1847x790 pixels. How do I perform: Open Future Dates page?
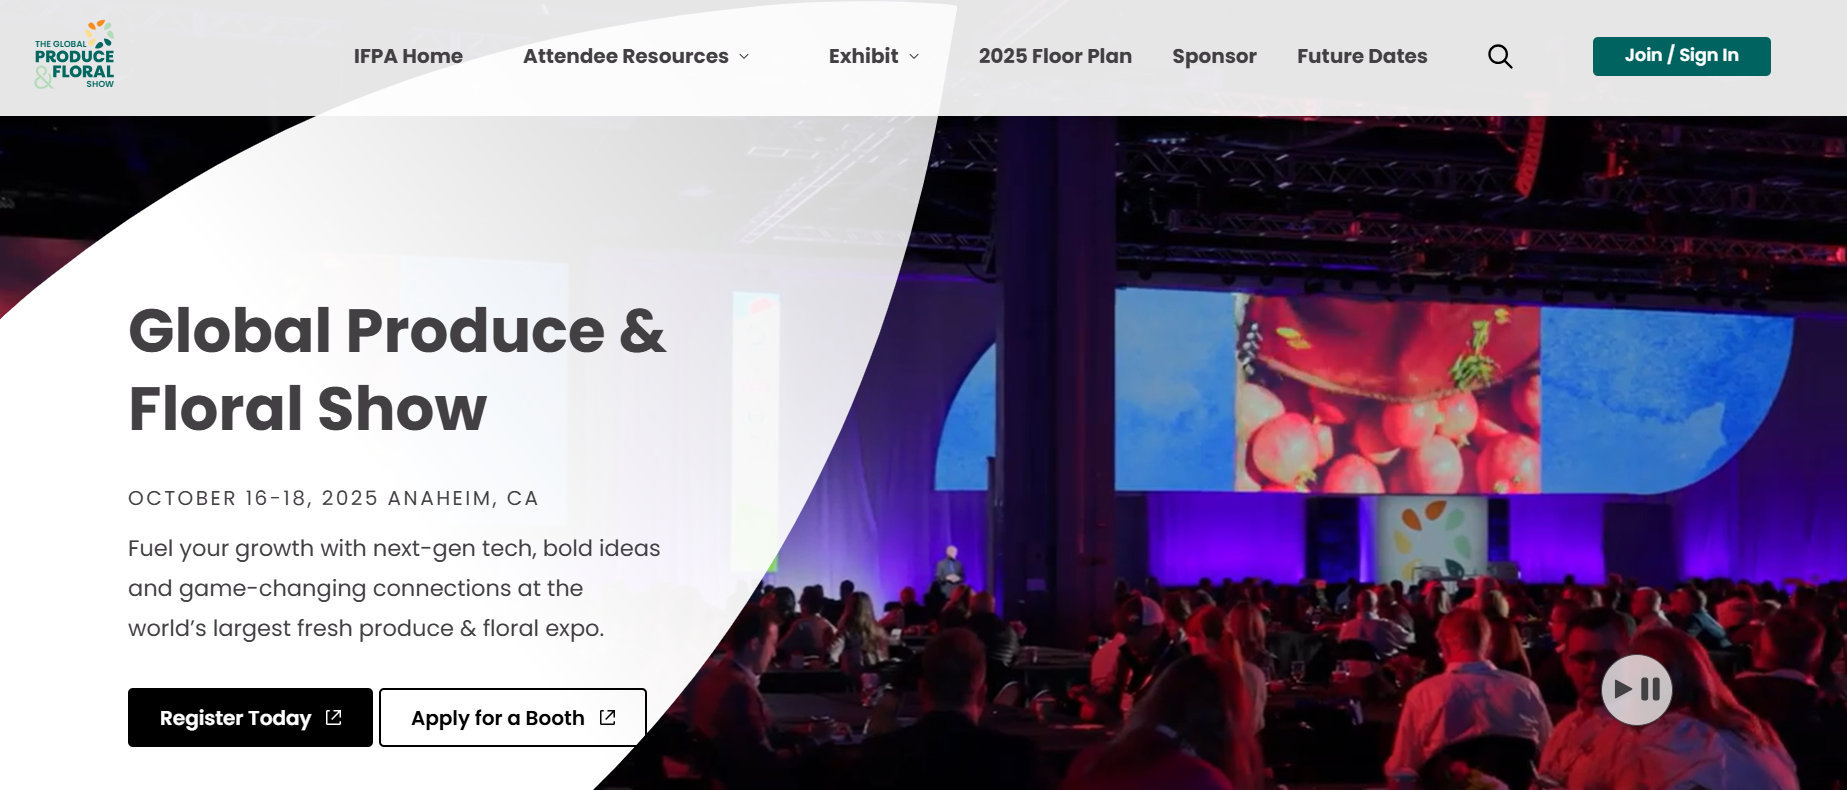pos(1362,56)
